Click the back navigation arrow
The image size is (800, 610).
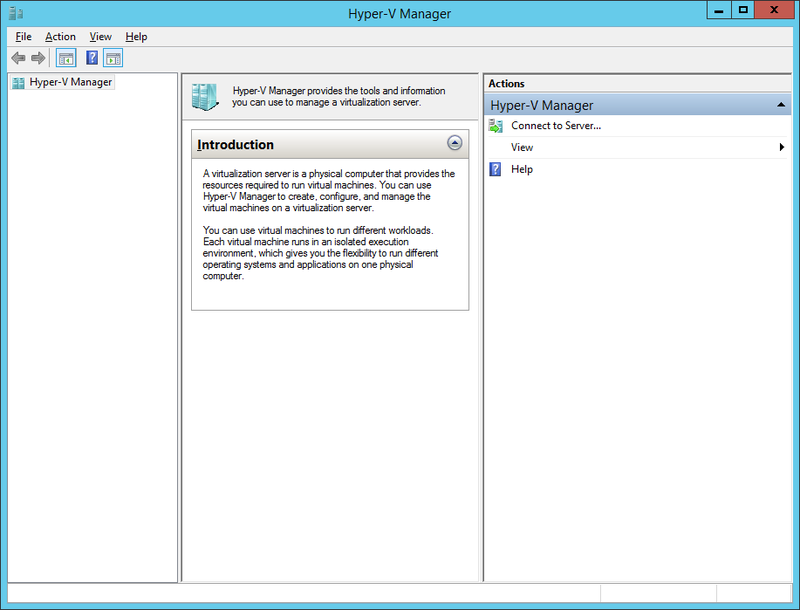[x=17, y=57]
